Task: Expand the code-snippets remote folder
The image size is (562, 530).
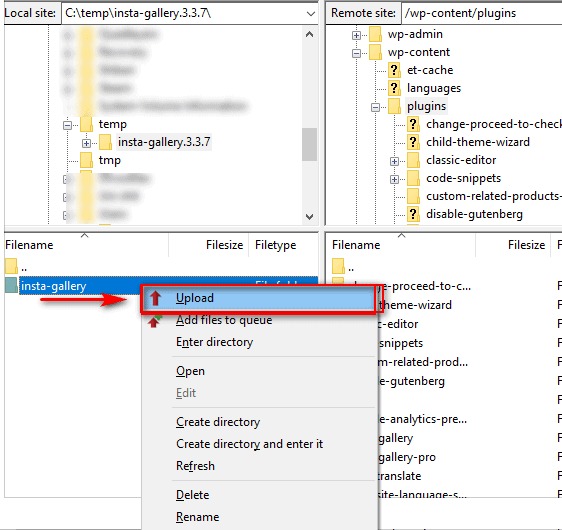Action: click(x=394, y=179)
